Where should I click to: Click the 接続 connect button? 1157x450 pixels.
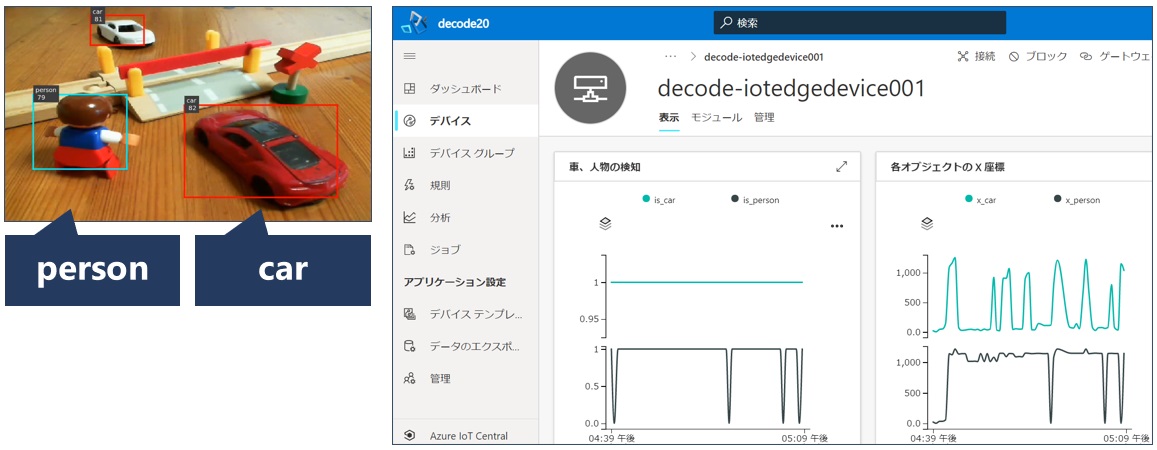(x=976, y=56)
